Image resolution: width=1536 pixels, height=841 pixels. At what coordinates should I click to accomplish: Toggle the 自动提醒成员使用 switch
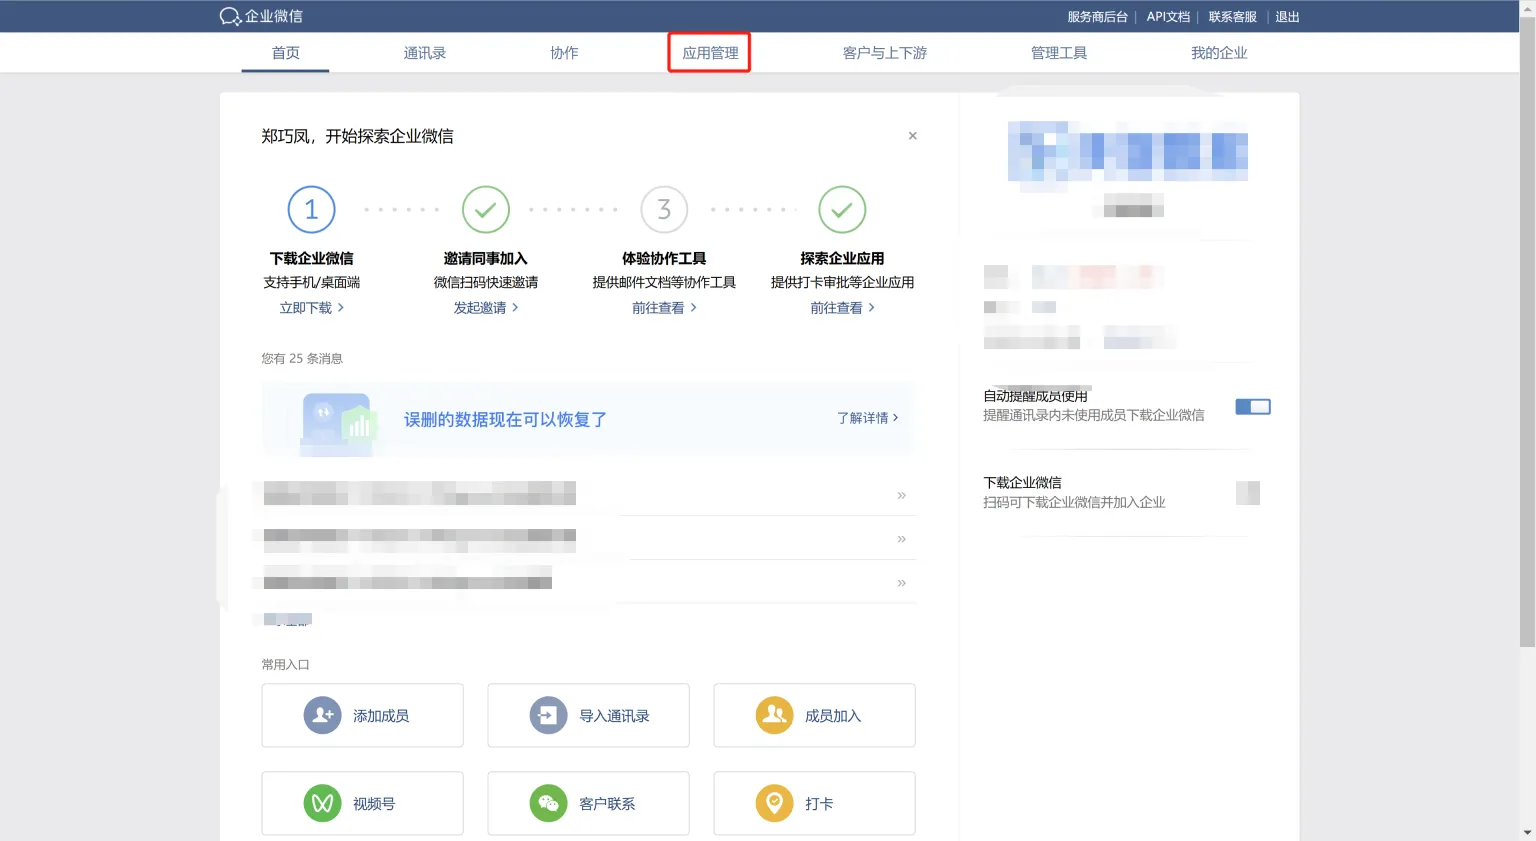[1253, 407]
